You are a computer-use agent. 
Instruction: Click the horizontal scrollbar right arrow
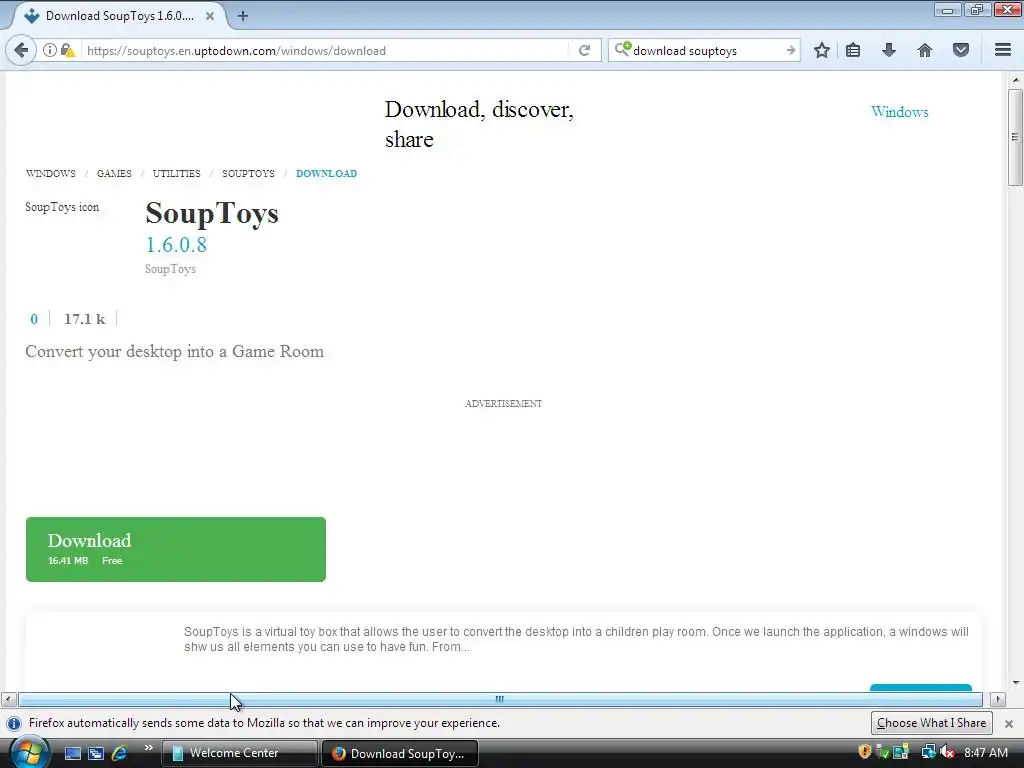pos(997,699)
